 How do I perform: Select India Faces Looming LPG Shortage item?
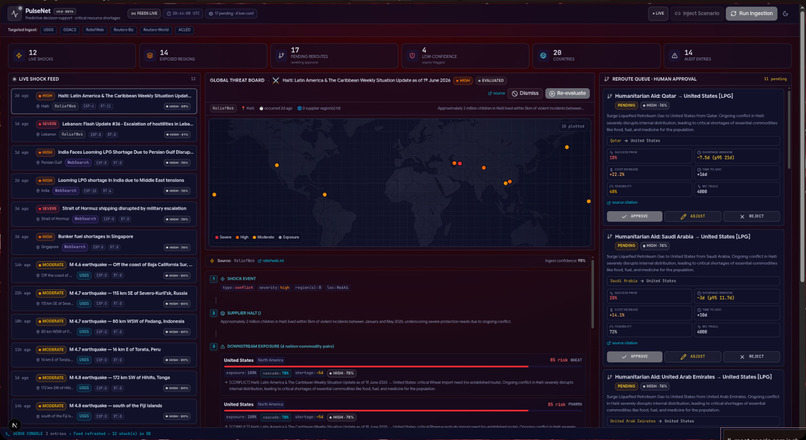104,157
